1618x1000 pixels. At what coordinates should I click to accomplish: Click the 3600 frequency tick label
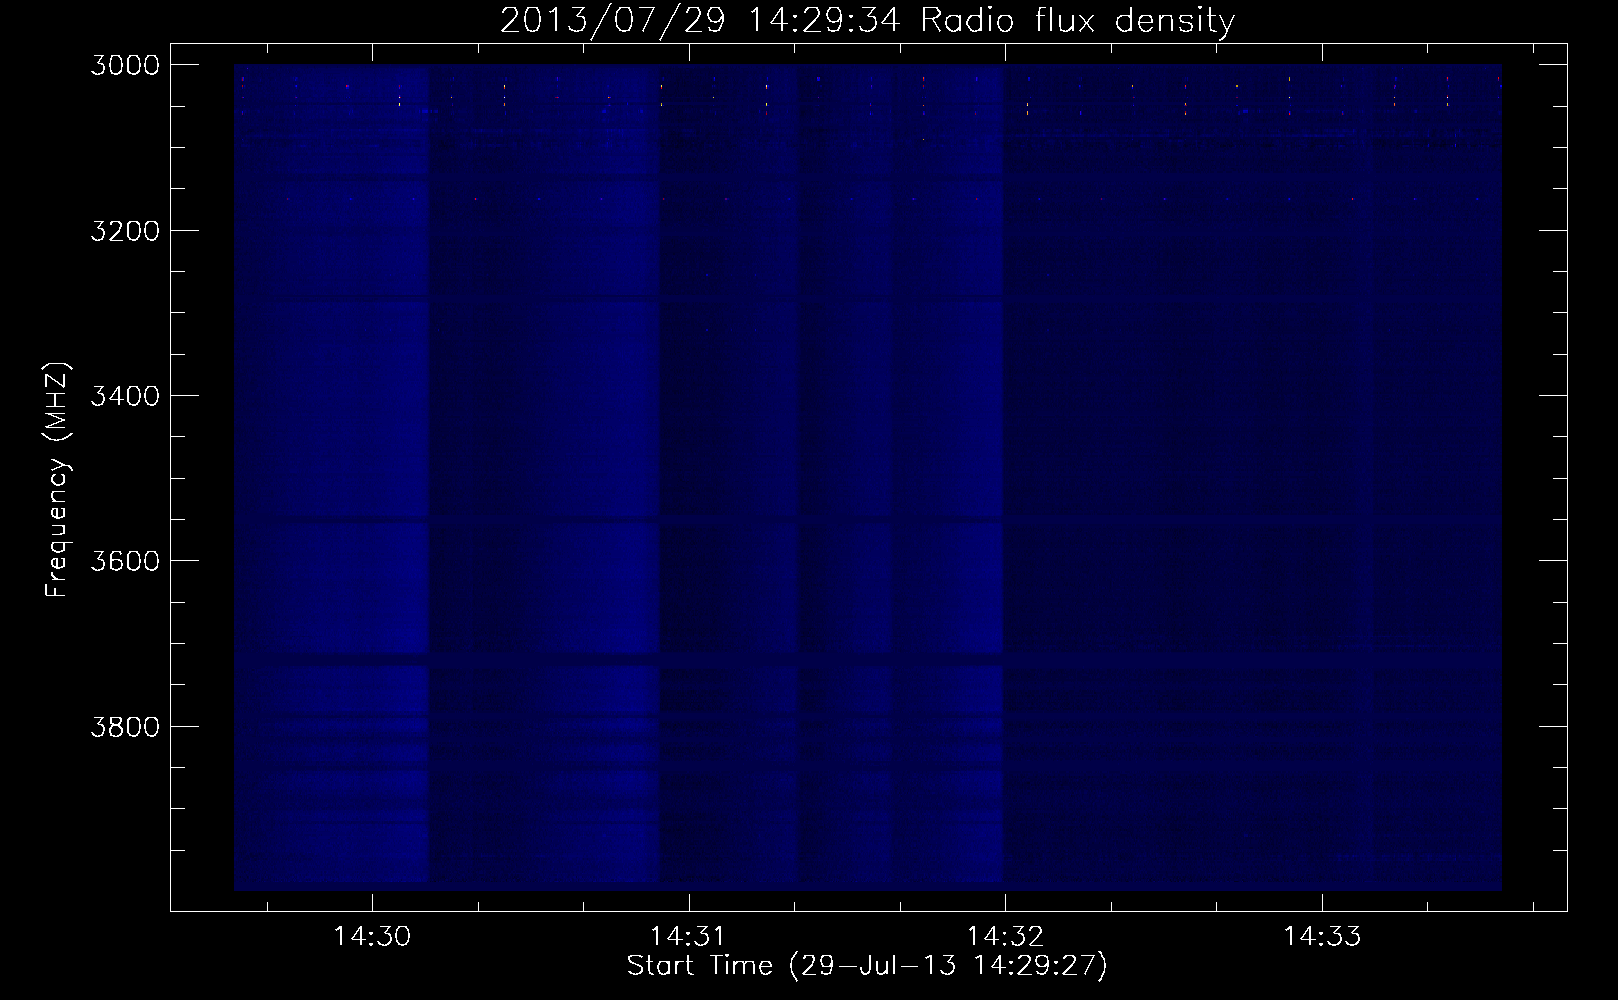tap(124, 560)
